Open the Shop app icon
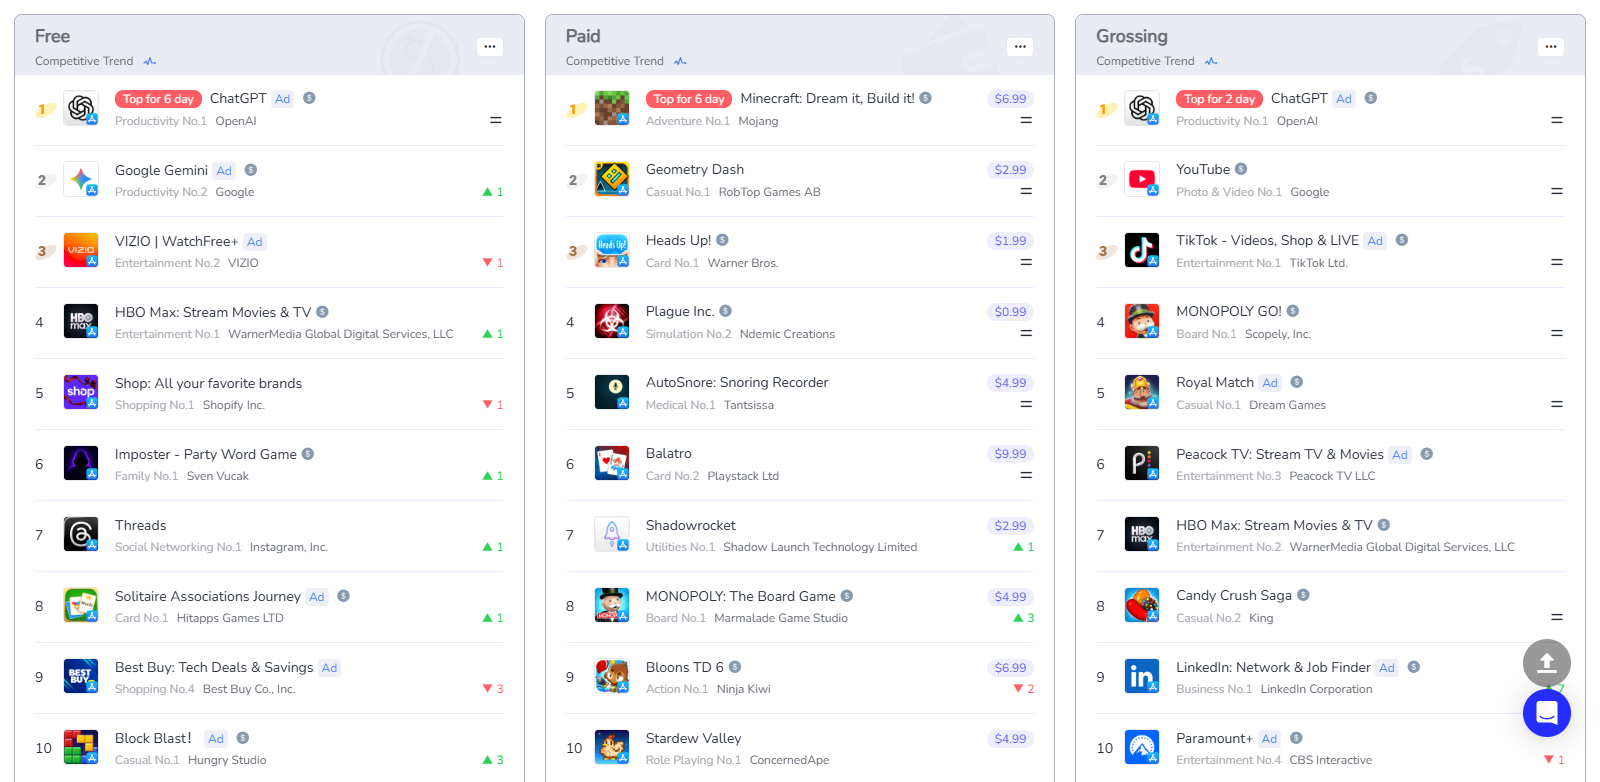 click(81, 392)
